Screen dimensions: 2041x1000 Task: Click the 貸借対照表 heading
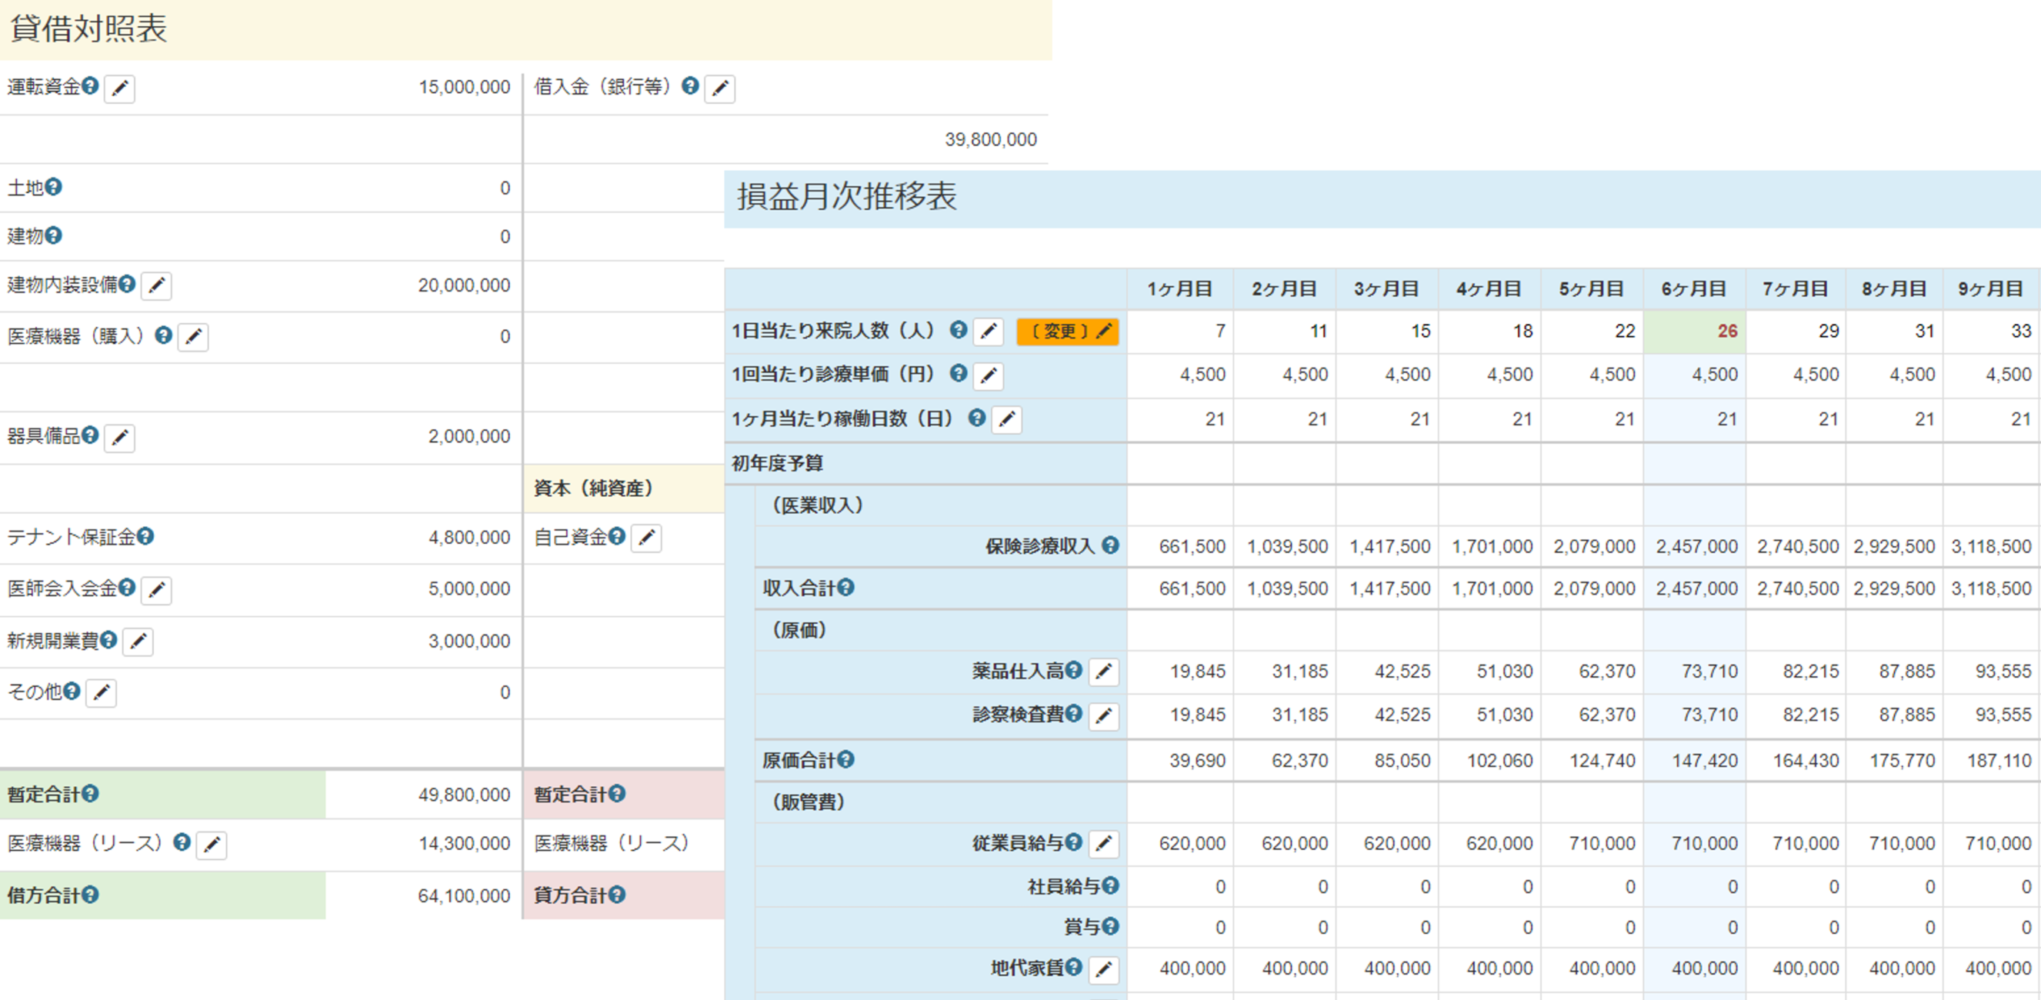tap(88, 29)
